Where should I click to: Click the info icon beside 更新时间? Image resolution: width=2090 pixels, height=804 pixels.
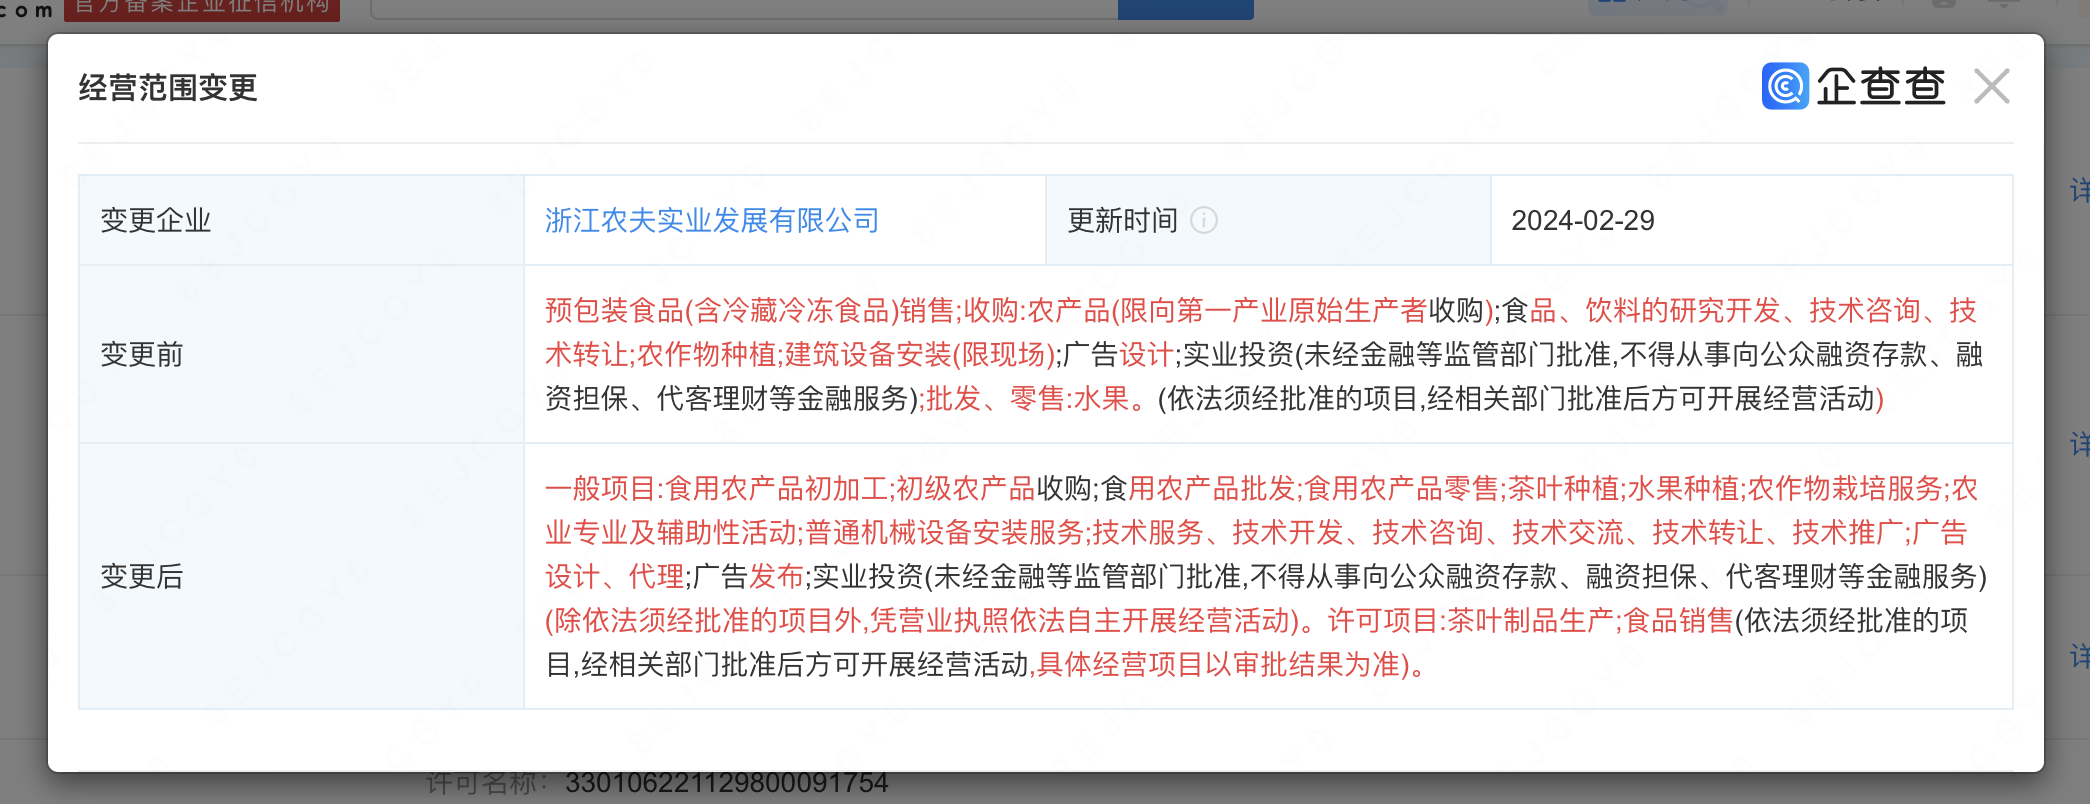click(1204, 220)
